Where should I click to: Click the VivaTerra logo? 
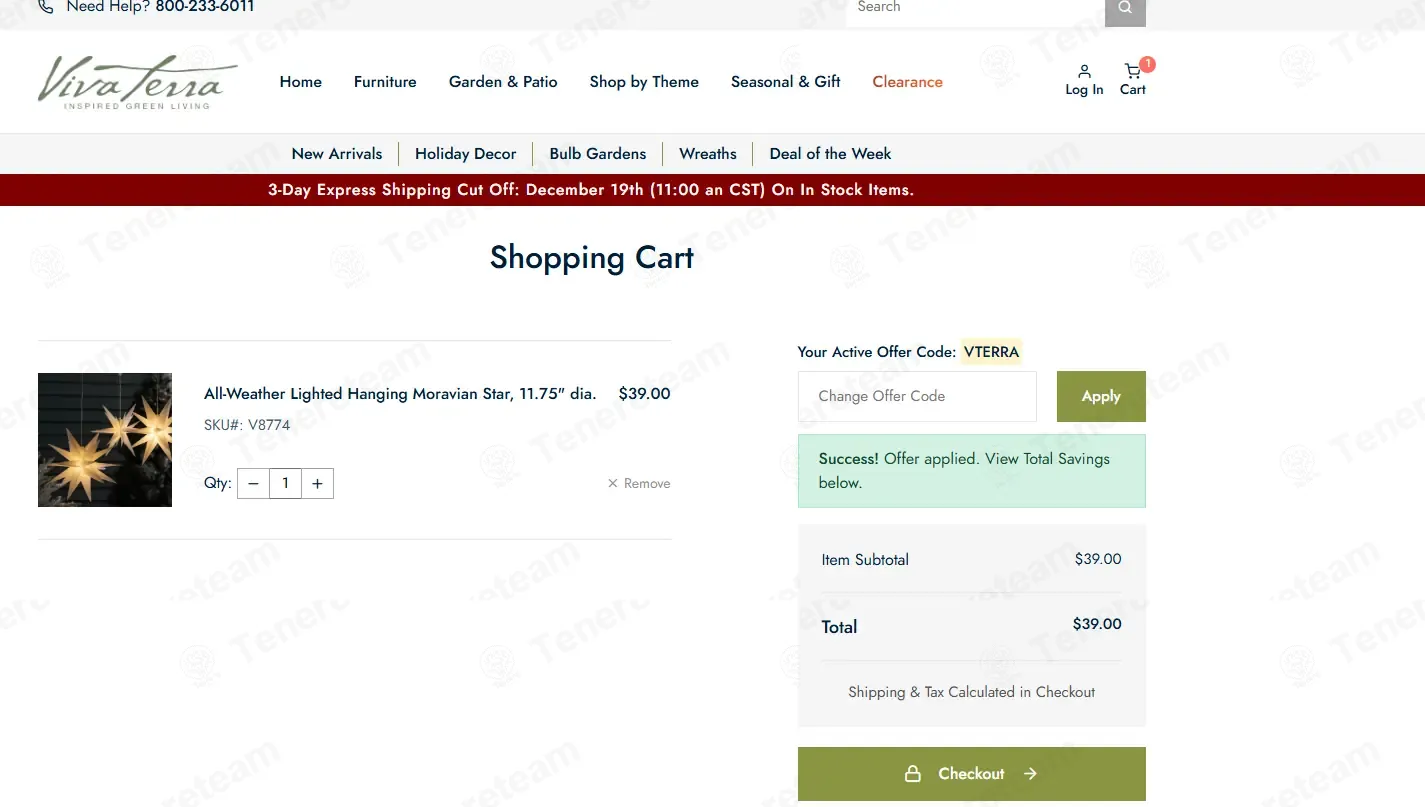tap(137, 82)
